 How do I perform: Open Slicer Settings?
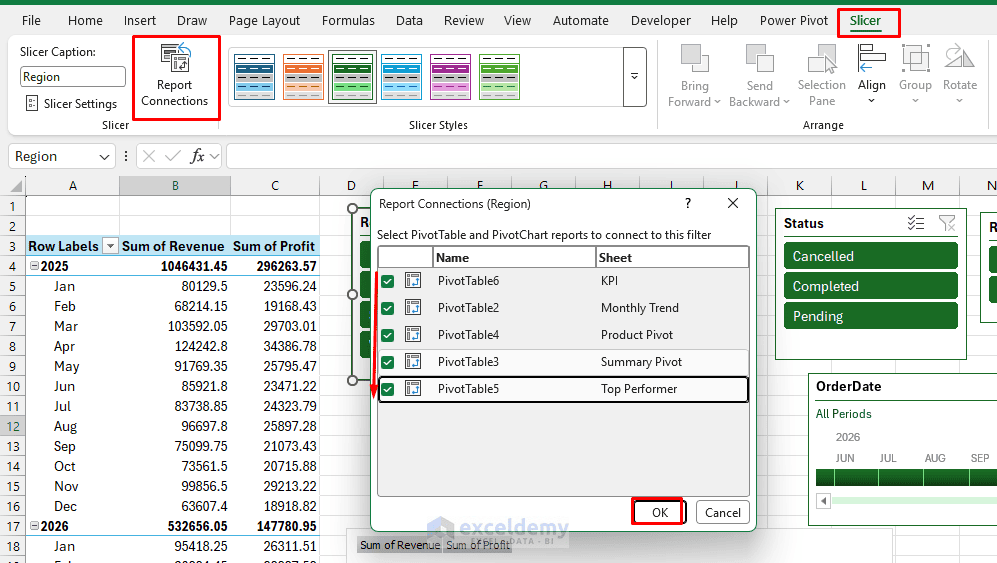click(71, 104)
